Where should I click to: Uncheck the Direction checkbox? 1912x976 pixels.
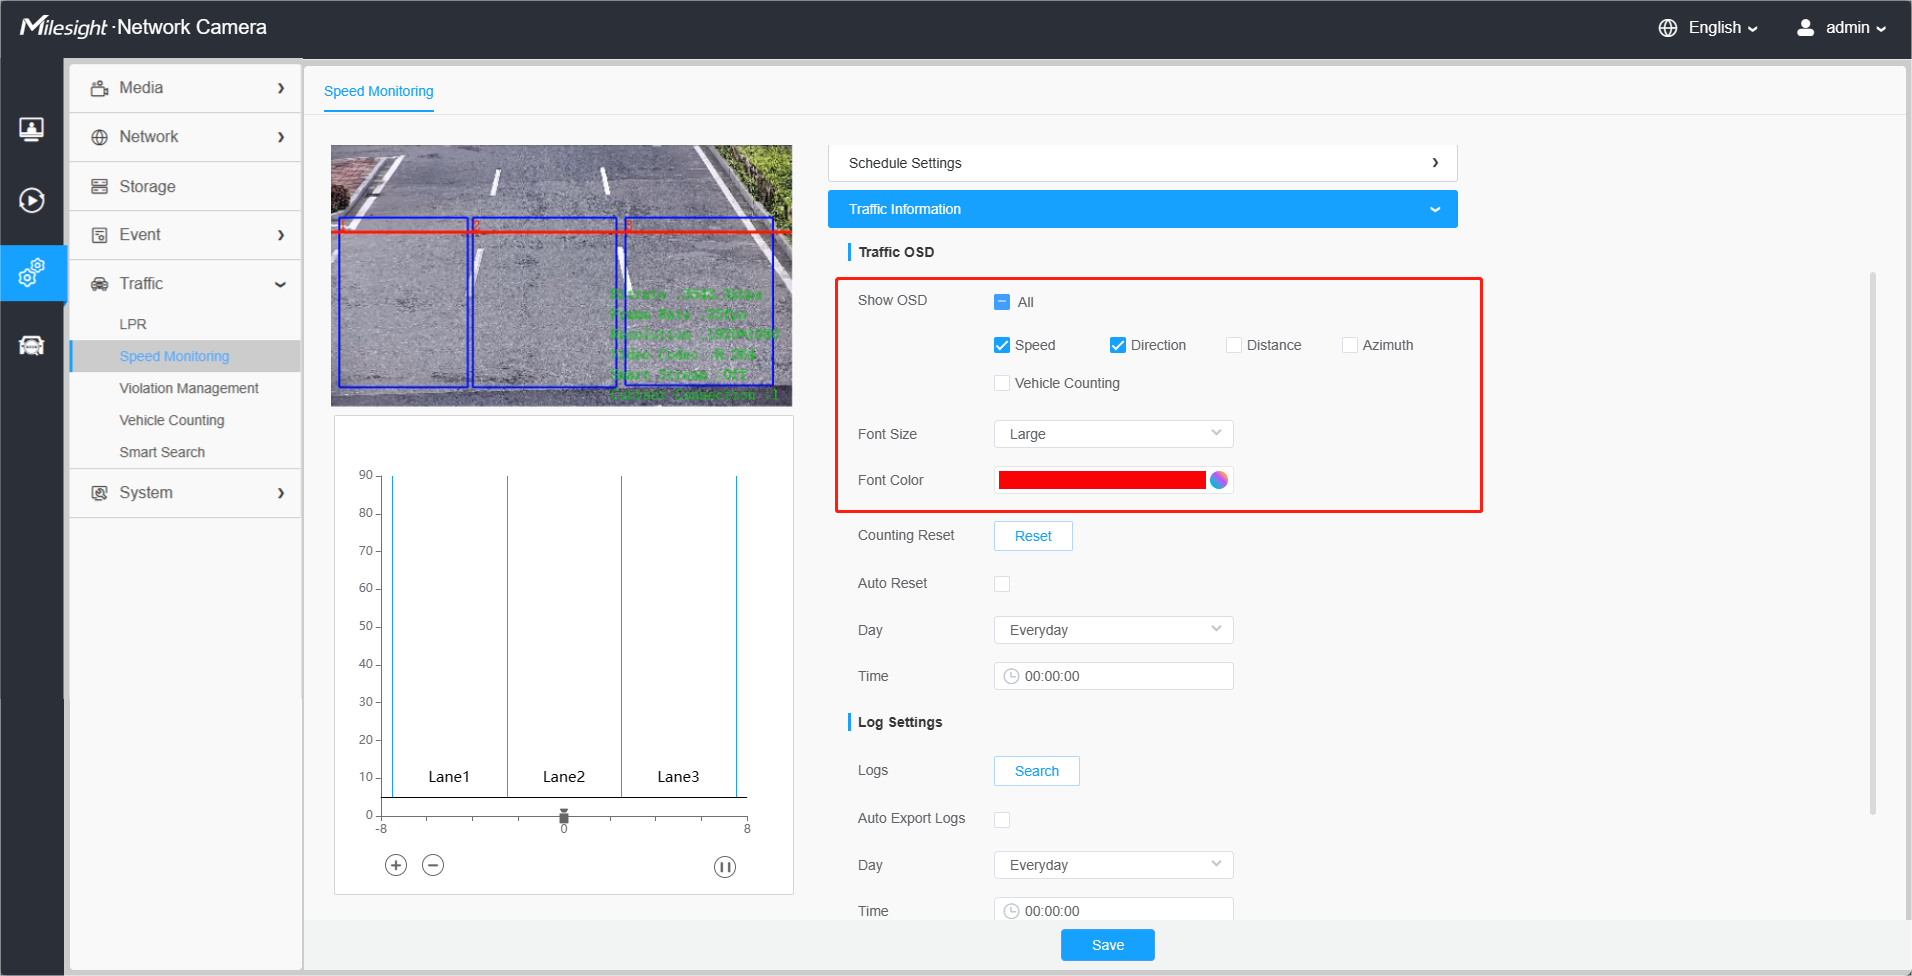1118,345
